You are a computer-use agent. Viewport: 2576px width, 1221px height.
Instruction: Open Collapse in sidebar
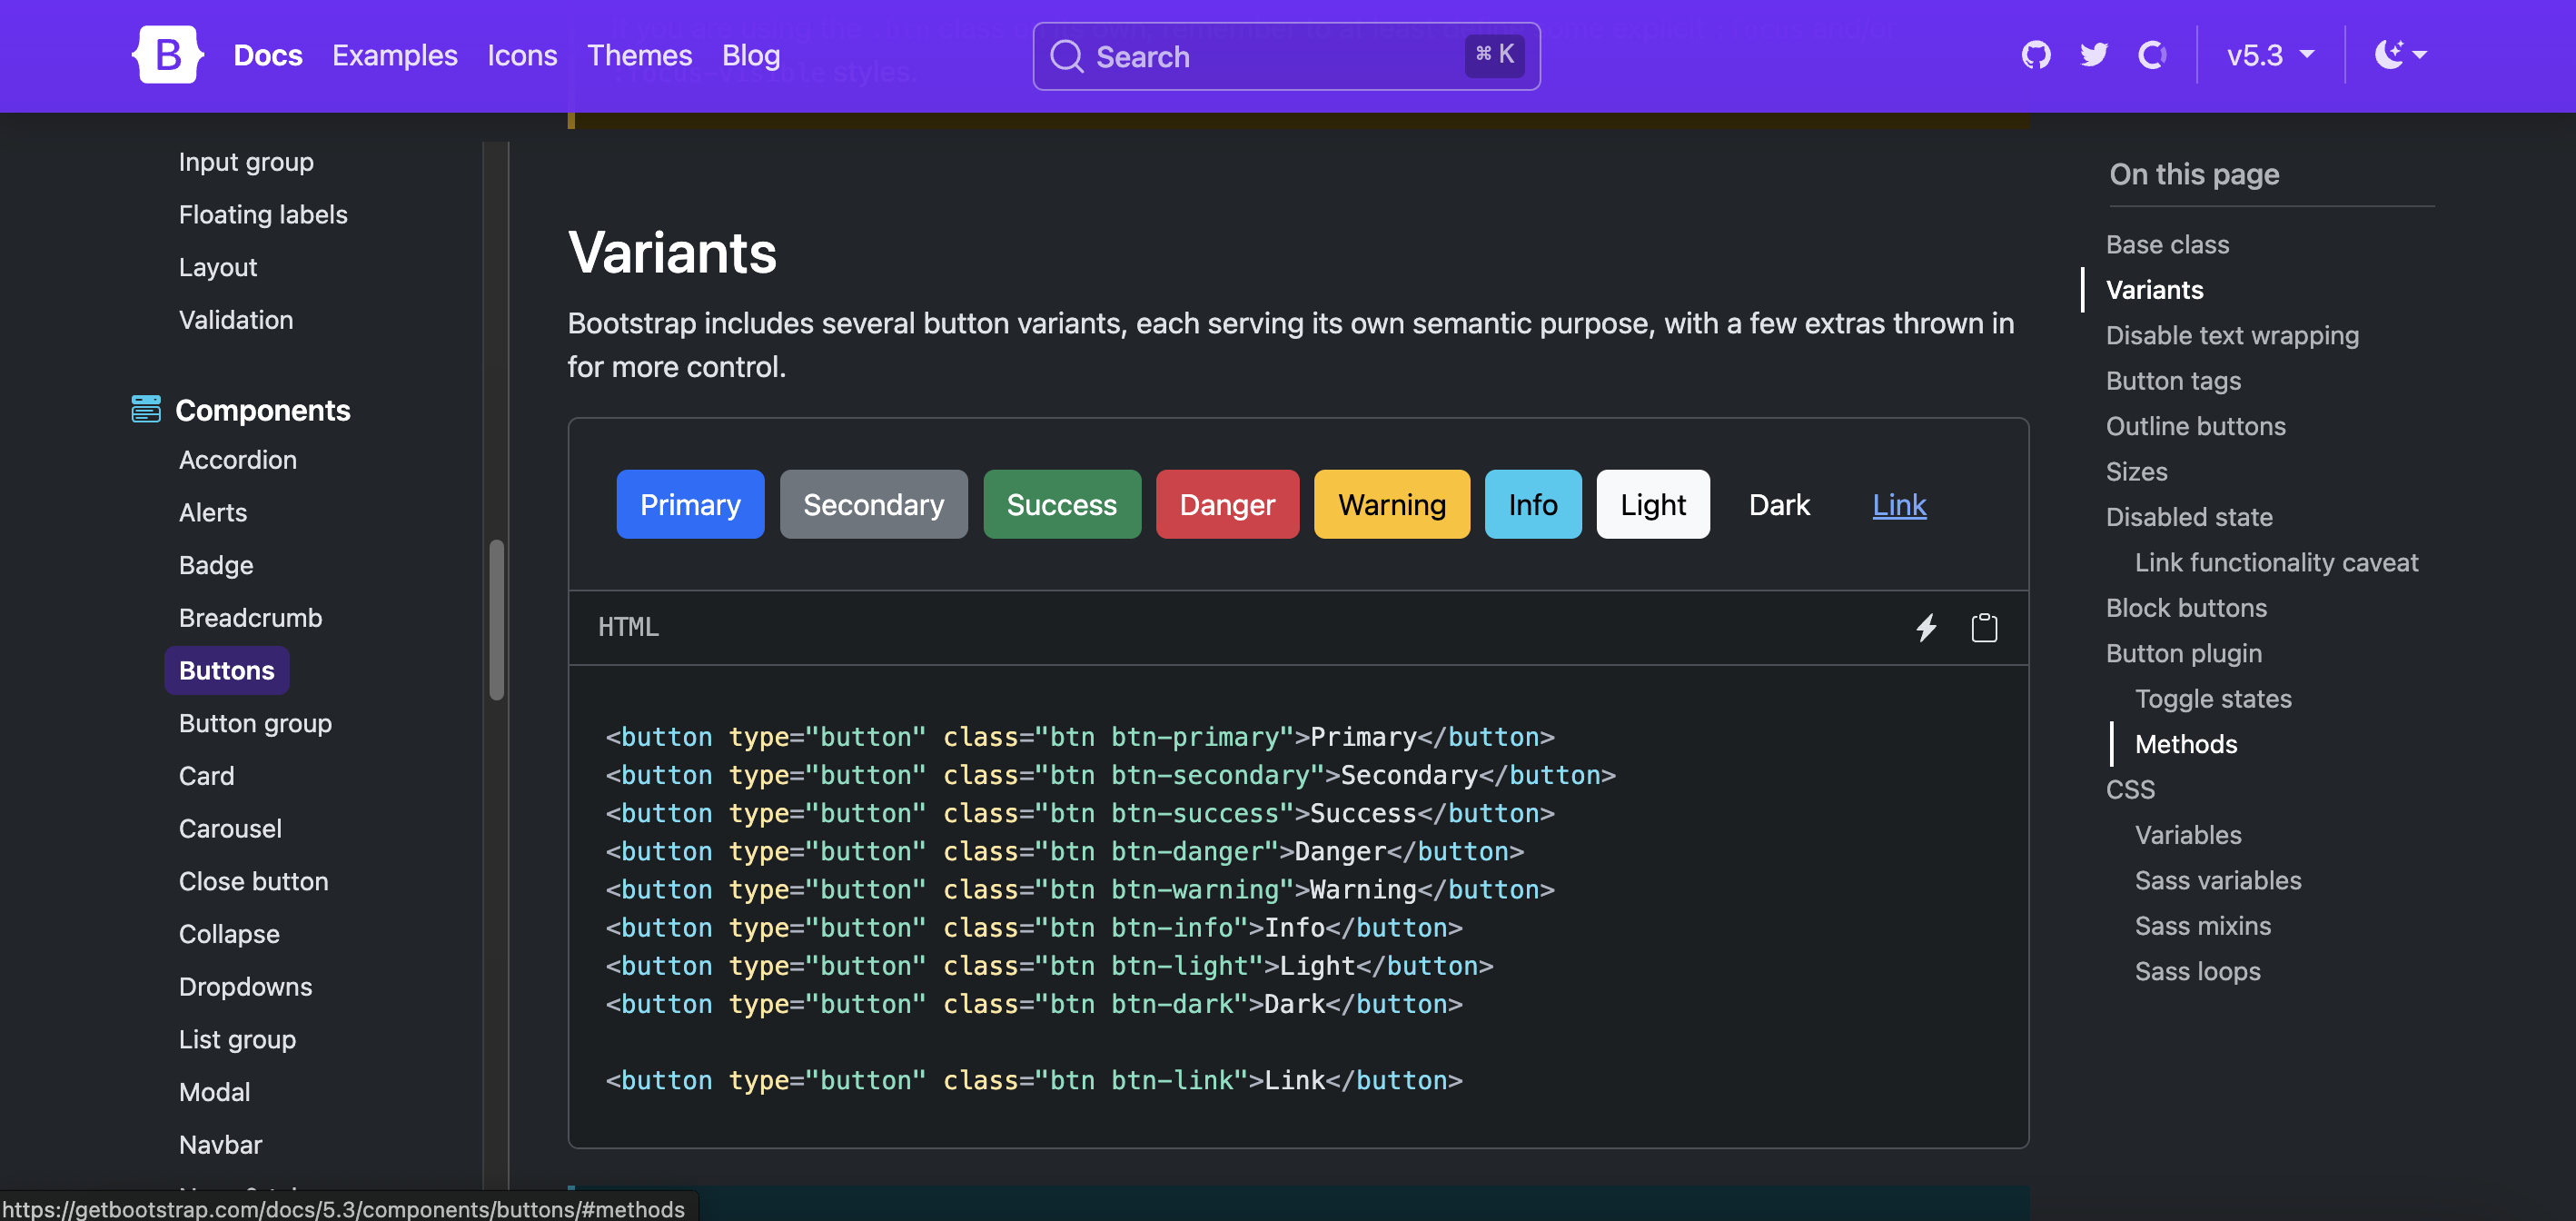pyautogui.click(x=229, y=933)
